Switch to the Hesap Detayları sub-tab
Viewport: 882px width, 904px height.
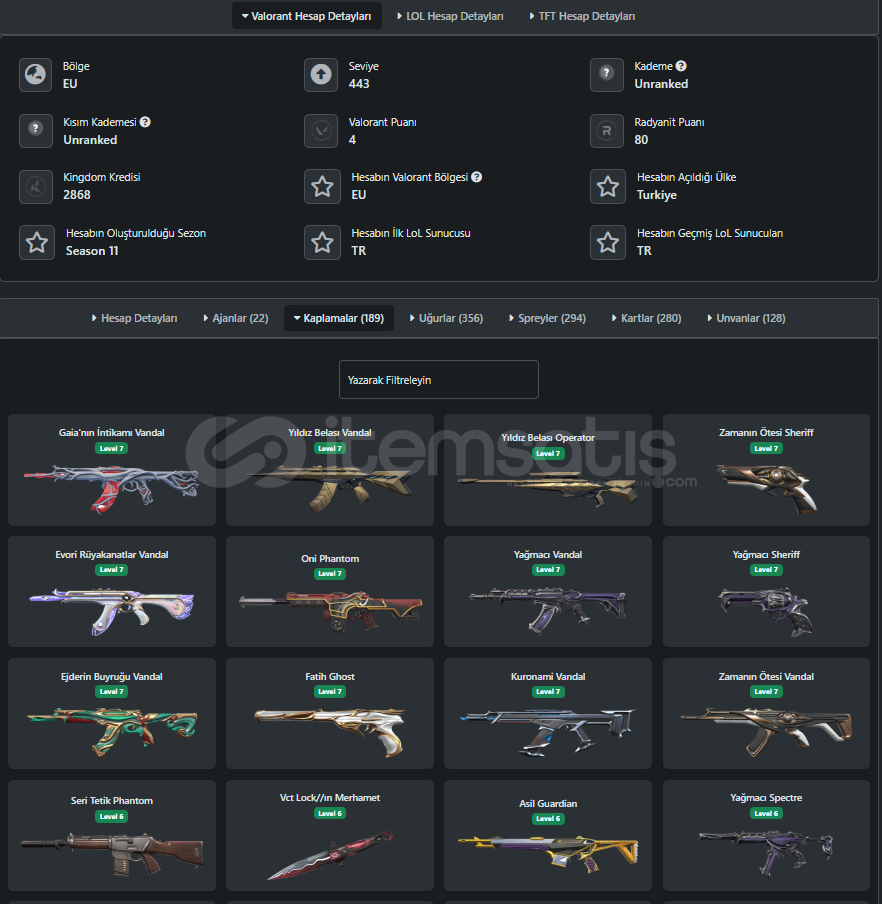tap(134, 318)
